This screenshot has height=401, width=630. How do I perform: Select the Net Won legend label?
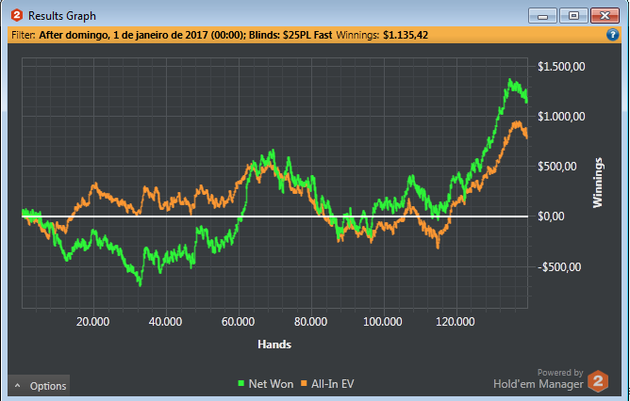point(271,384)
